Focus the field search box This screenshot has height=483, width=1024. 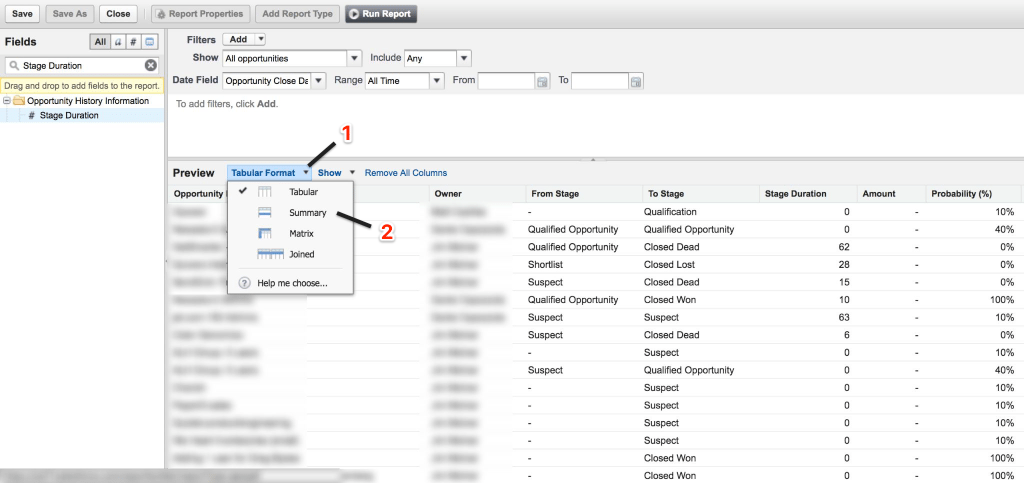coord(82,65)
